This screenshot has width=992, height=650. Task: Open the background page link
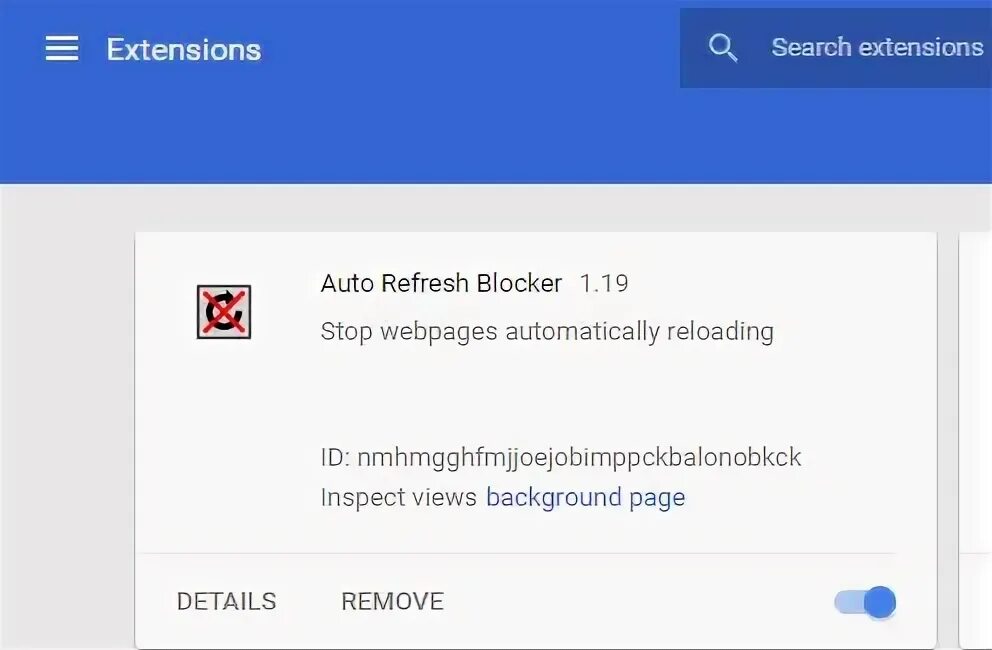click(x=585, y=497)
